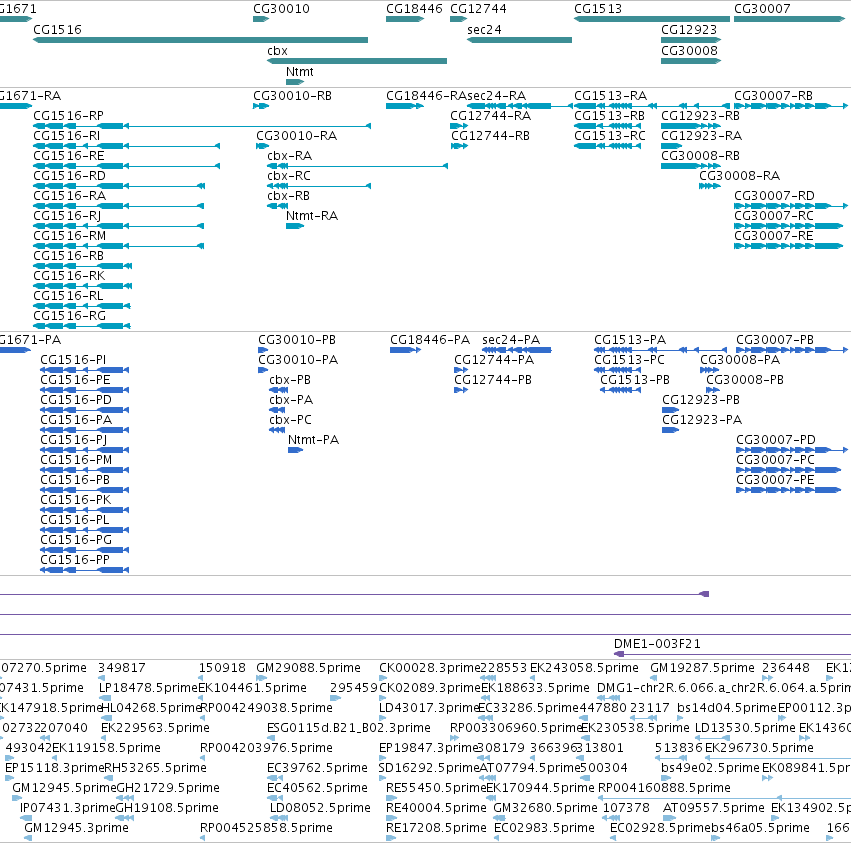Select the CG12923 gene label
The height and width of the screenshot is (843, 851).
[689, 30]
